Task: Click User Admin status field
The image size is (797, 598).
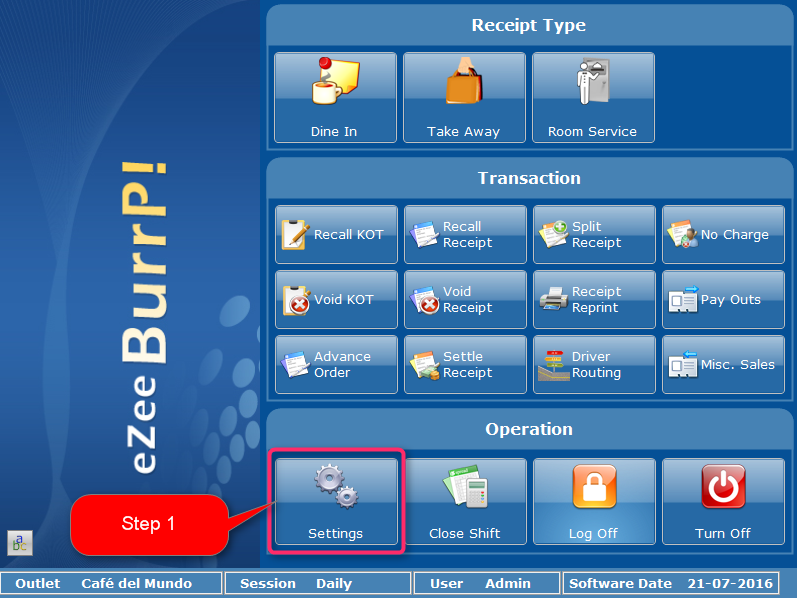Action: [487, 583]
